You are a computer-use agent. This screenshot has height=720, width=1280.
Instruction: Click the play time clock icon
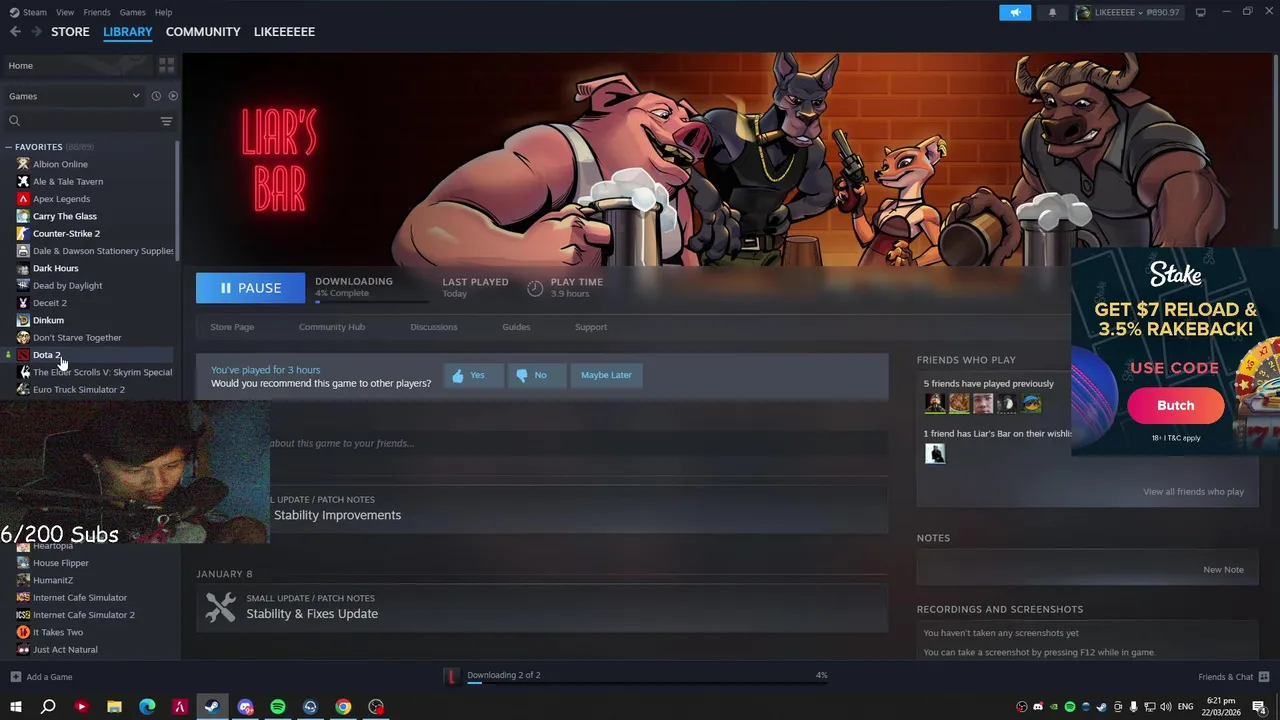(535, 288)
